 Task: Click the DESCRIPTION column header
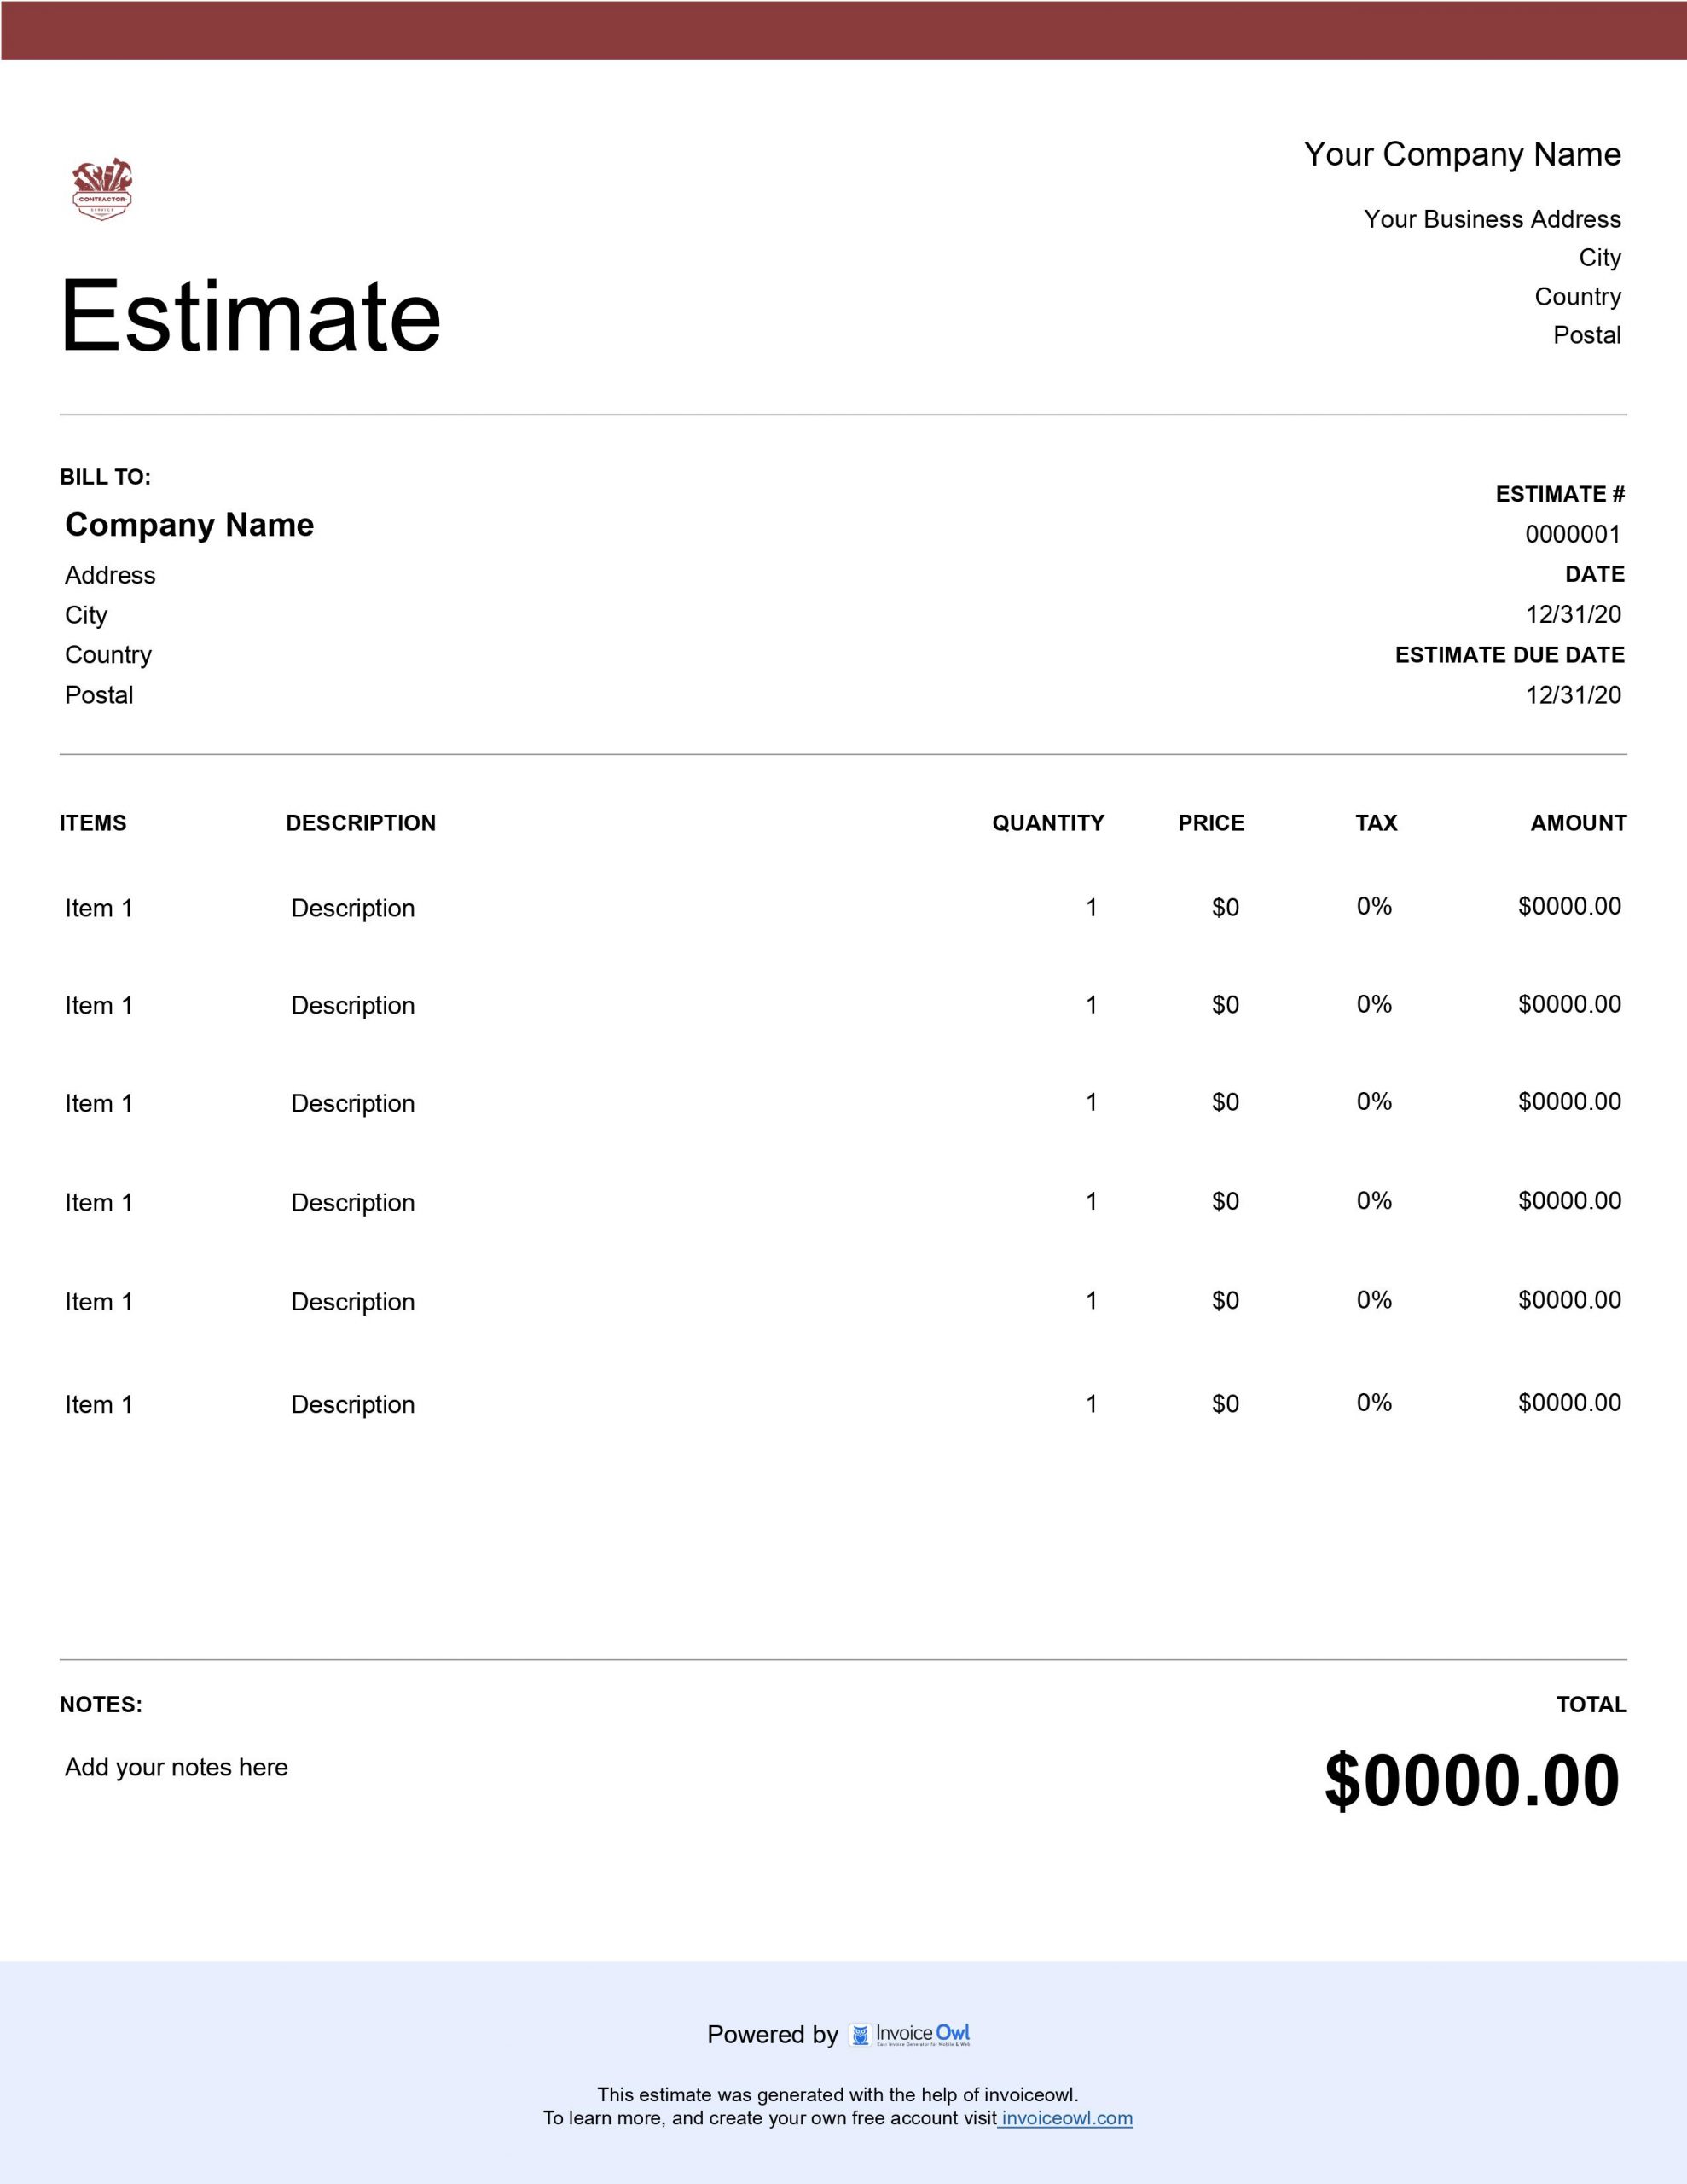(x=360, y=823)
